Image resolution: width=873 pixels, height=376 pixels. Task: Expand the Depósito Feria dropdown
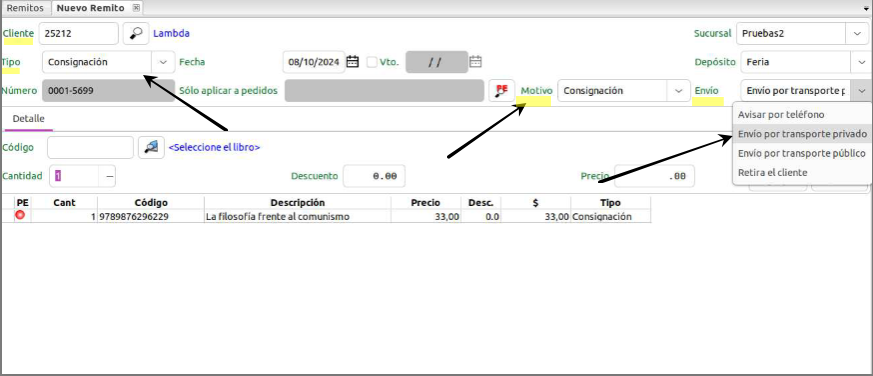point(859,62)
